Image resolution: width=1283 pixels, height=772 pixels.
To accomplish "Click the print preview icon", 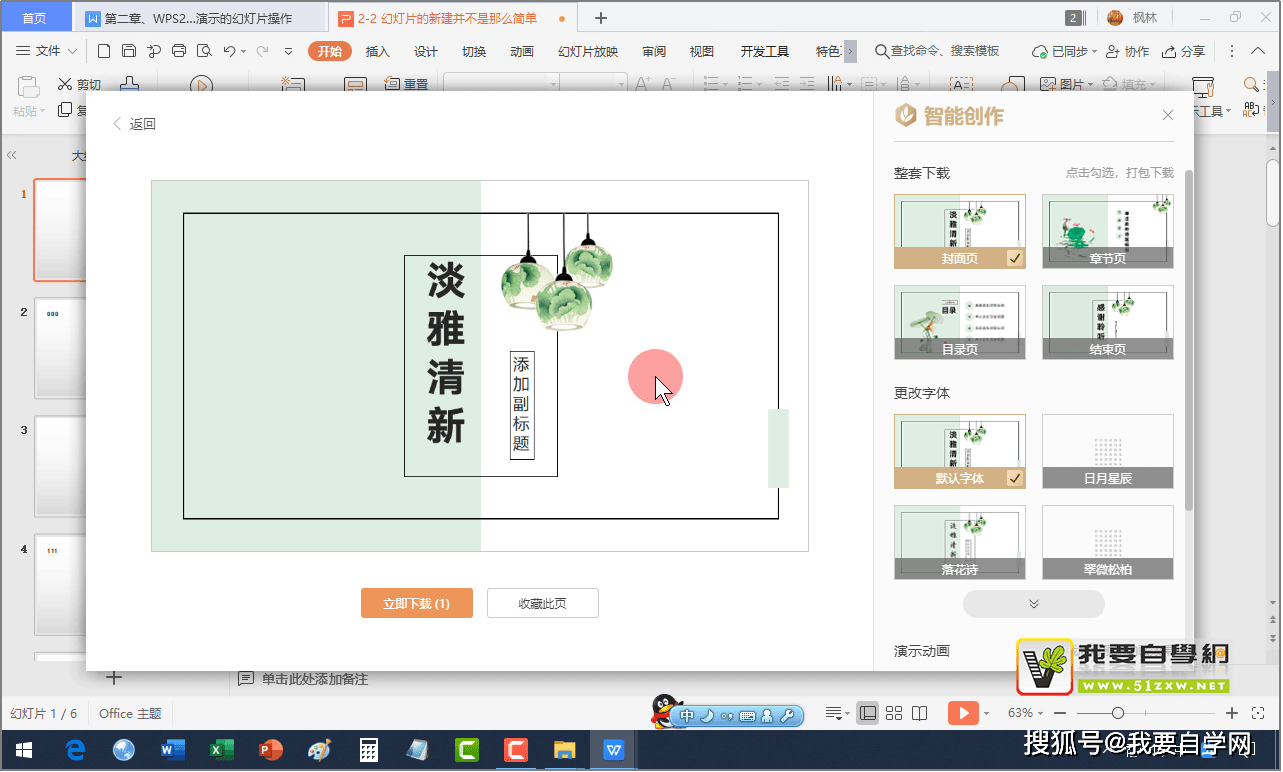I will pos(204,51).
